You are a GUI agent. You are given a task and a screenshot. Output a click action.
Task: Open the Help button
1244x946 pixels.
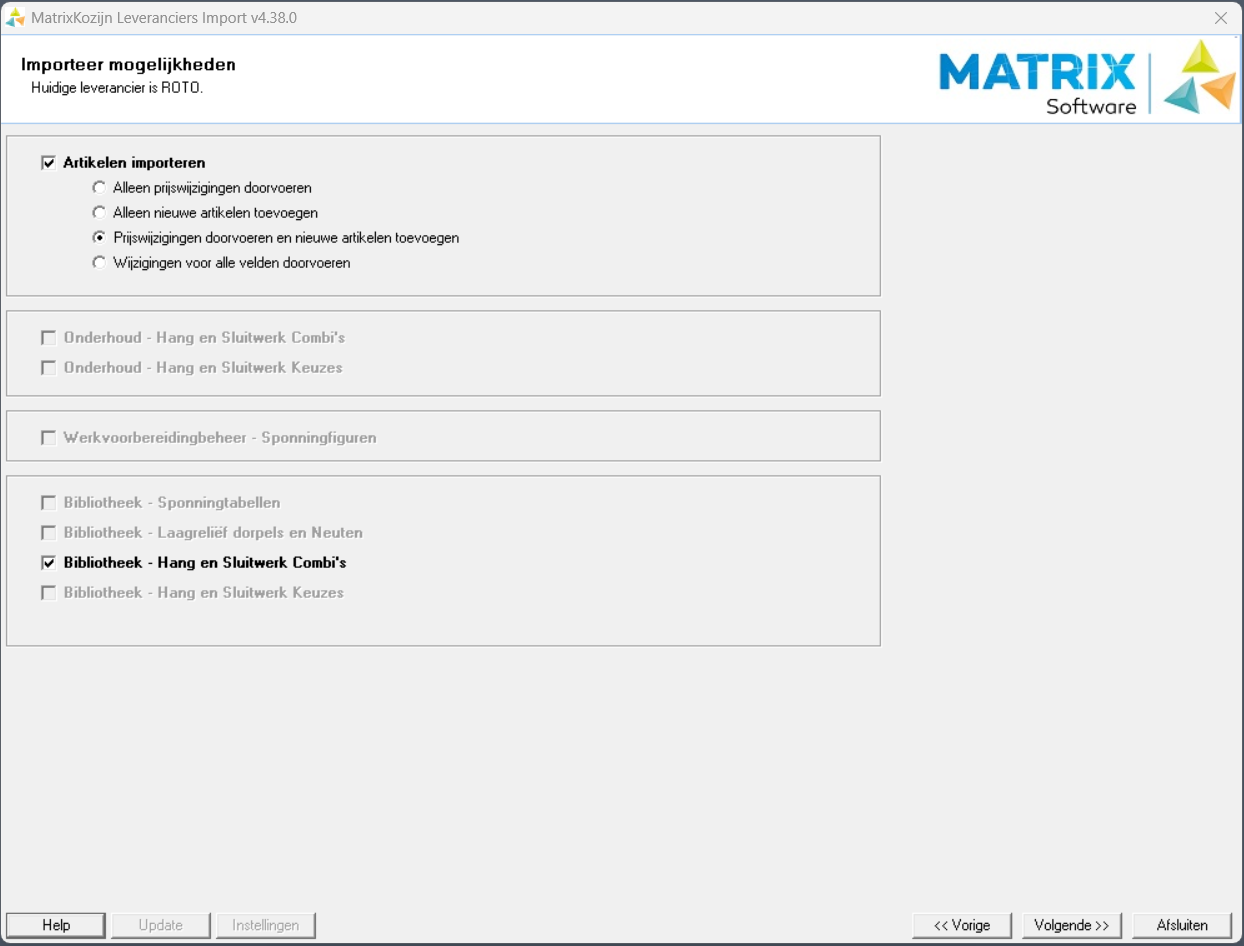[56, 926]
